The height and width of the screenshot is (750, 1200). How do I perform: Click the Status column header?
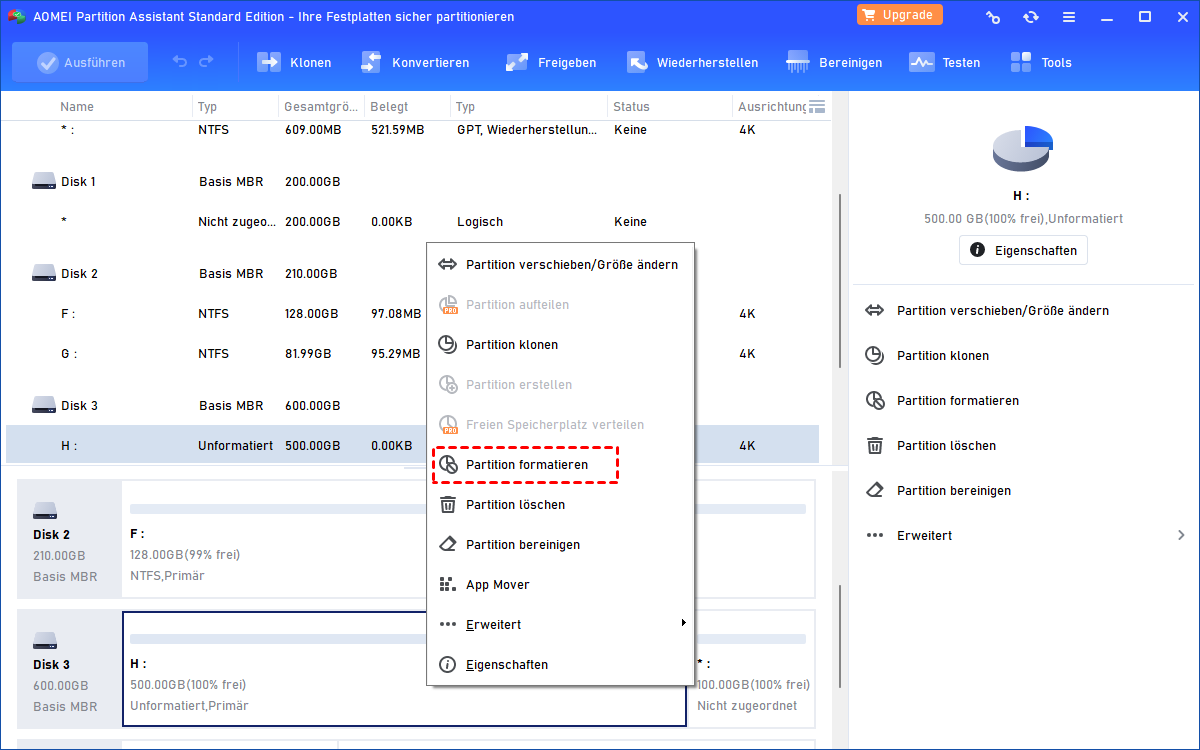pyautogui.click(x=632, y=106)
